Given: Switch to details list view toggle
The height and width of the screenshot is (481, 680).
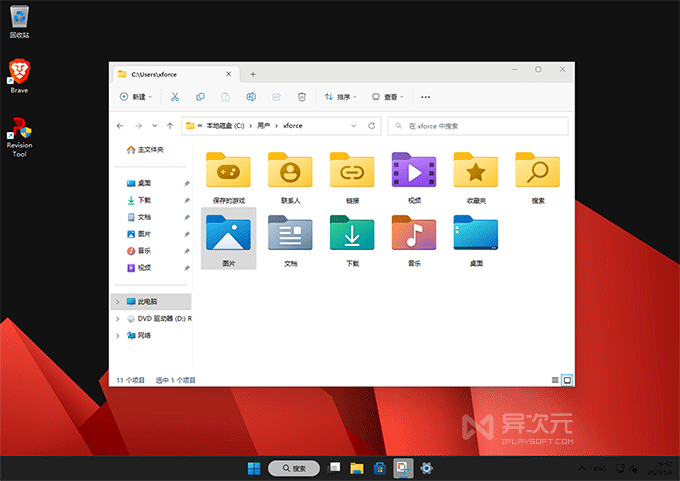Looking at the screenshot, I should pyautogui.click(x=555, y=380).
